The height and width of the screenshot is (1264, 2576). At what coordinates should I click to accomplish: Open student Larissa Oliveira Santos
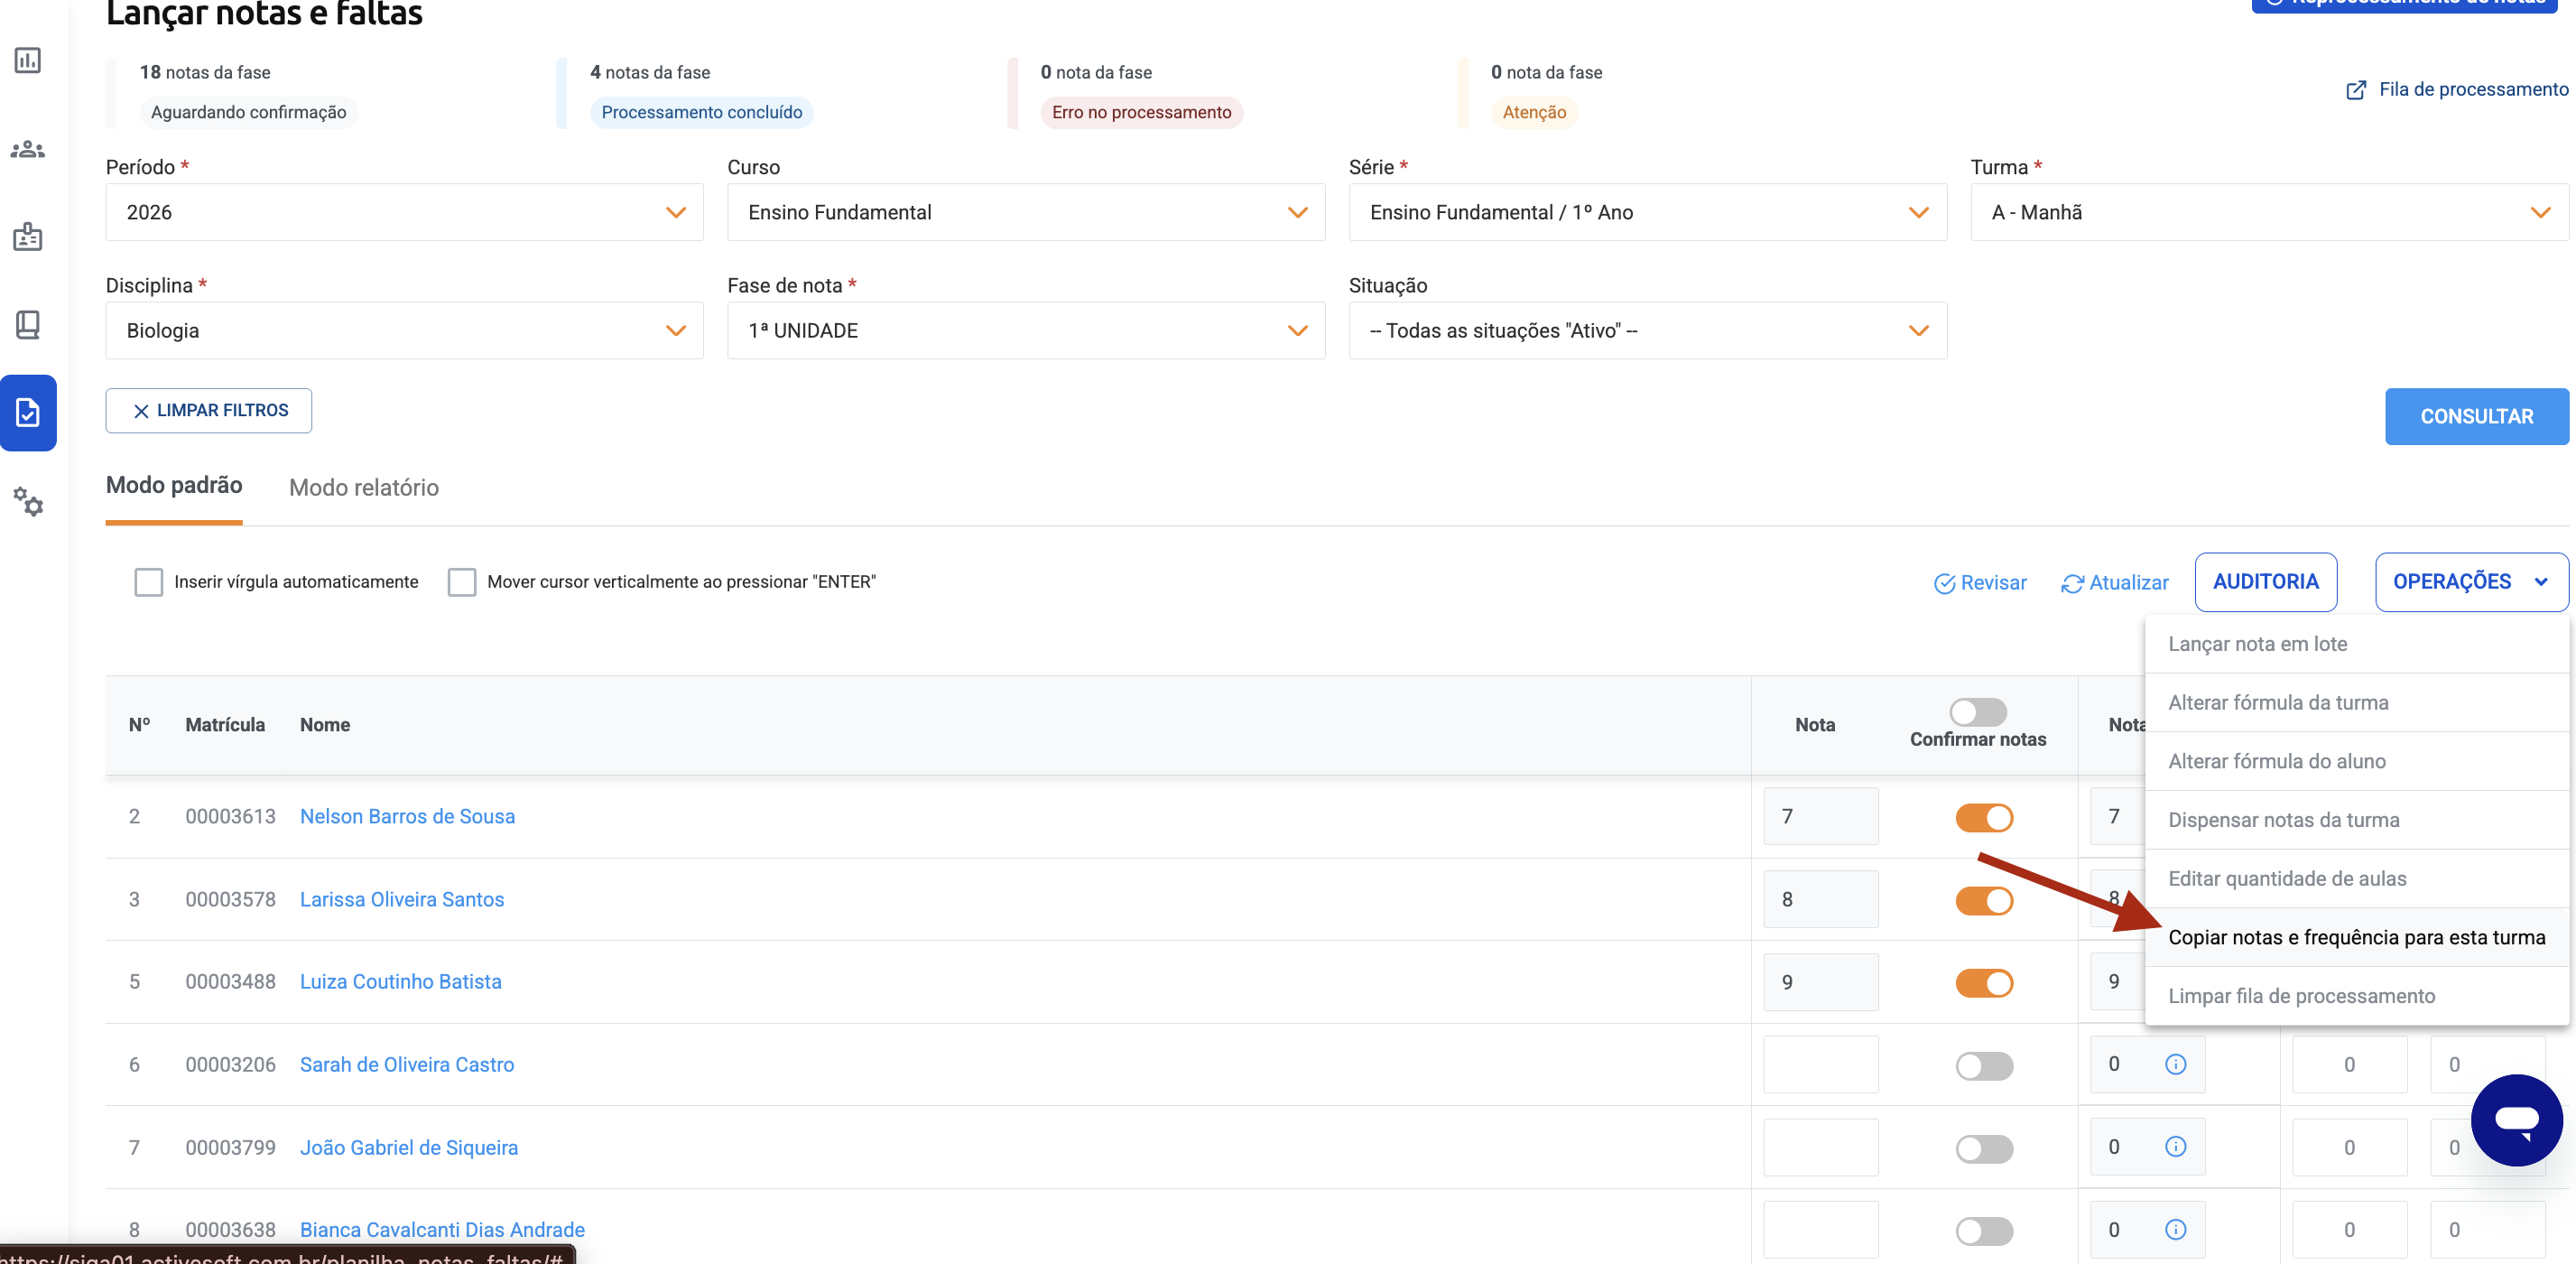(x=402, y=900)
